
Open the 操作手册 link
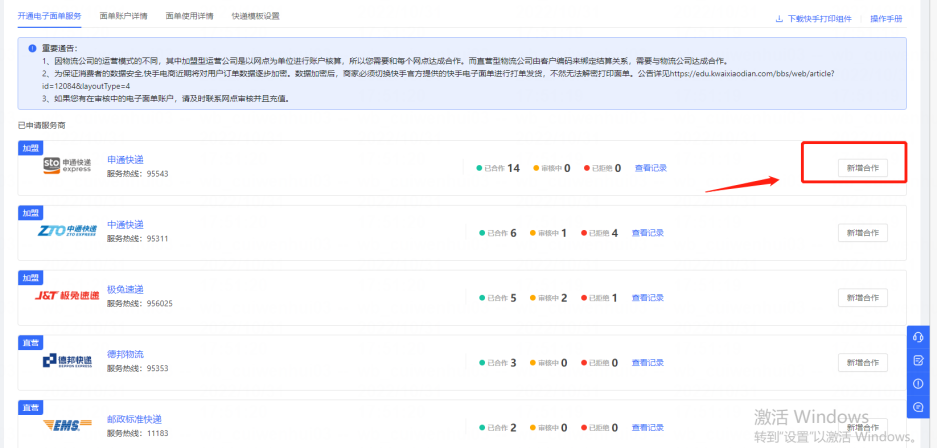tap(886, 18)
